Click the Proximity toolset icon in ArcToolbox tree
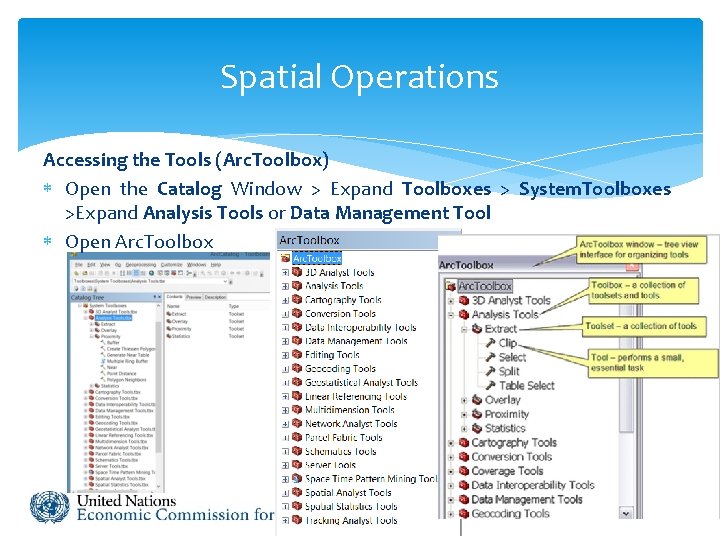The image size is (720, 540). [x=478, y=414]
